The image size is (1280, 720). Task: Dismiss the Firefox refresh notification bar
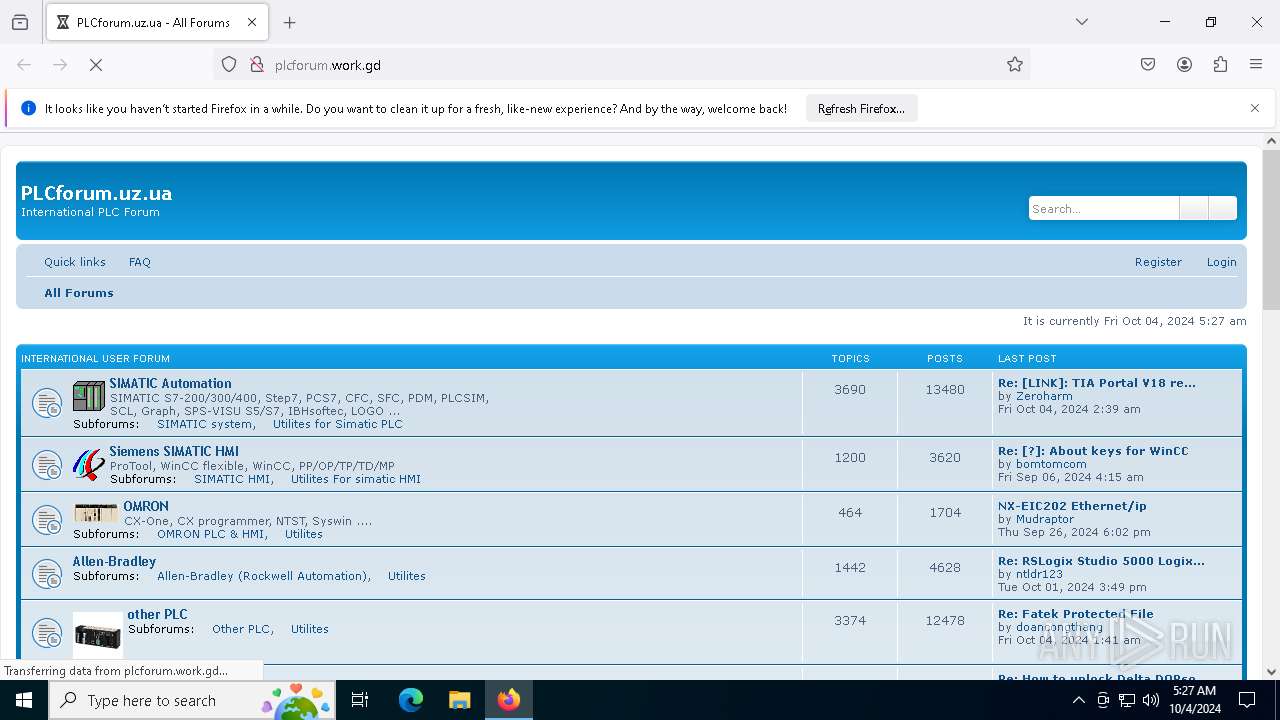coord(1255,108)
